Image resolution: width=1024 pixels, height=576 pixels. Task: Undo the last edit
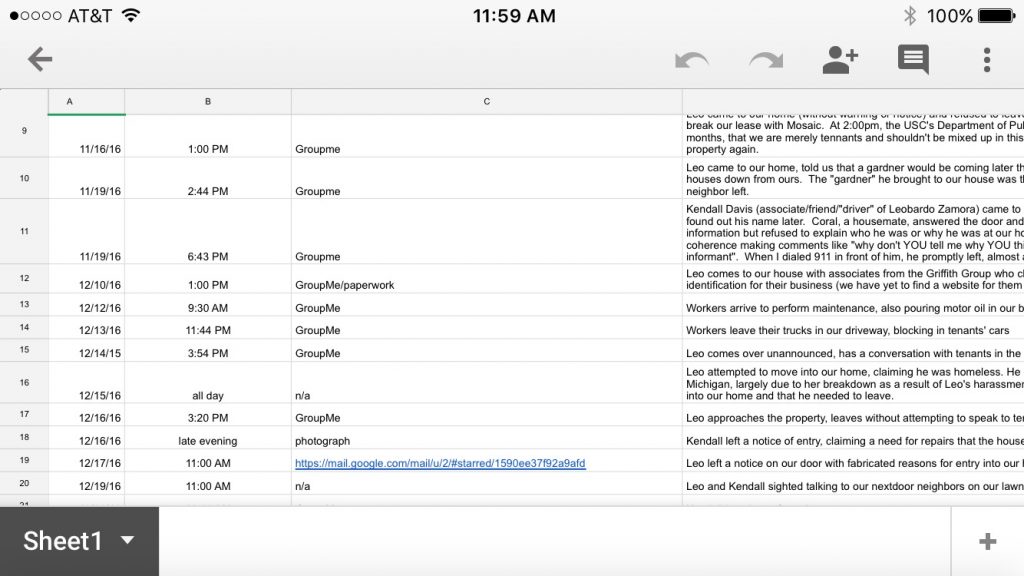tap(691, 60)
